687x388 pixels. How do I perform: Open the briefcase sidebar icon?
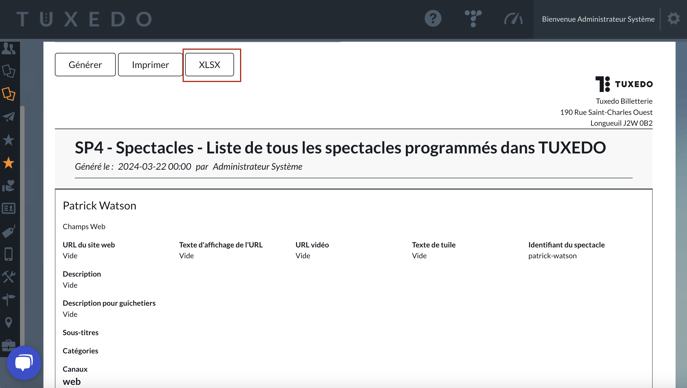(8, 346)
